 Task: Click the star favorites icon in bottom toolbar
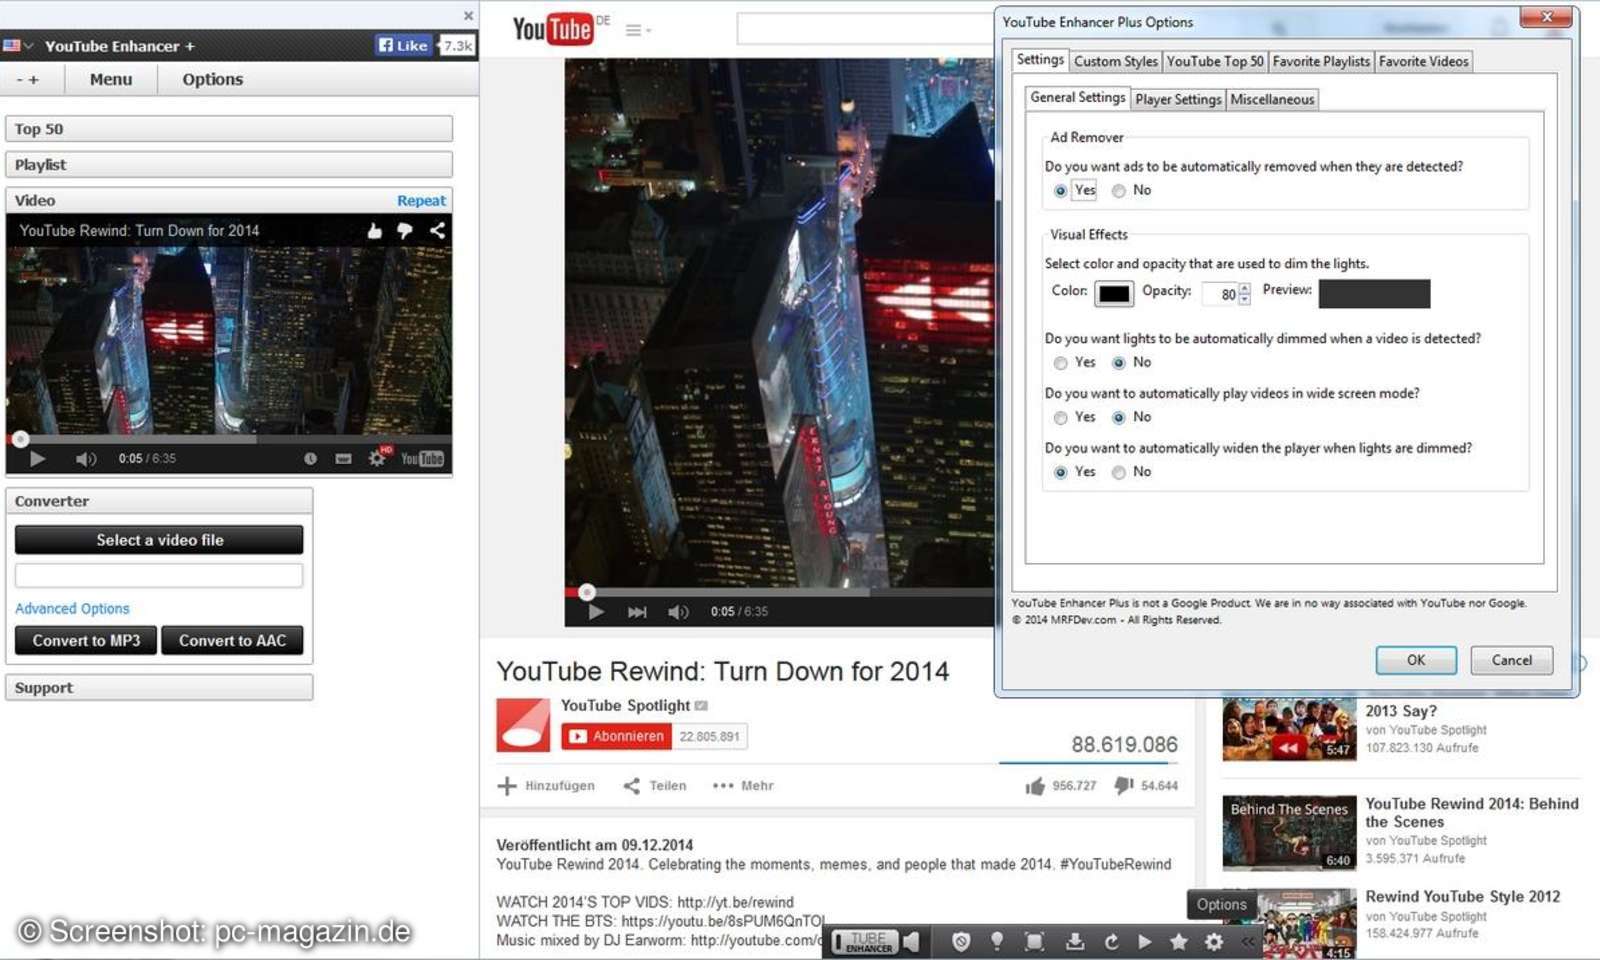point(1178,941)
